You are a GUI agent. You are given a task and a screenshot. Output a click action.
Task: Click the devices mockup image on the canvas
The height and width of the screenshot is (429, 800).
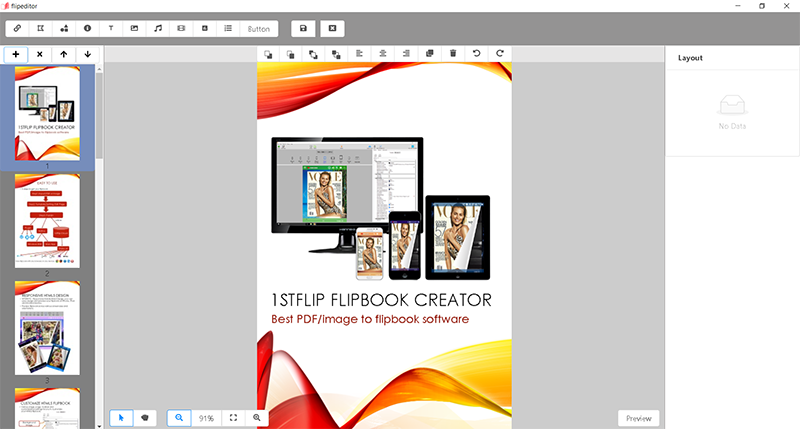[381, 209]
